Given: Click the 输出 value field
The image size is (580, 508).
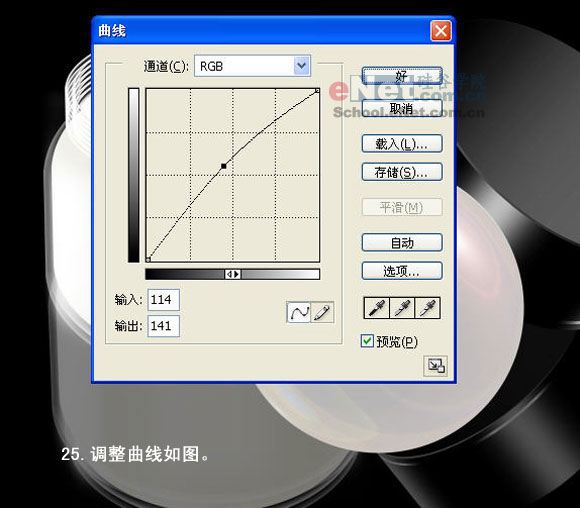Looking at the screenshot, I should (x=163, y=326).
